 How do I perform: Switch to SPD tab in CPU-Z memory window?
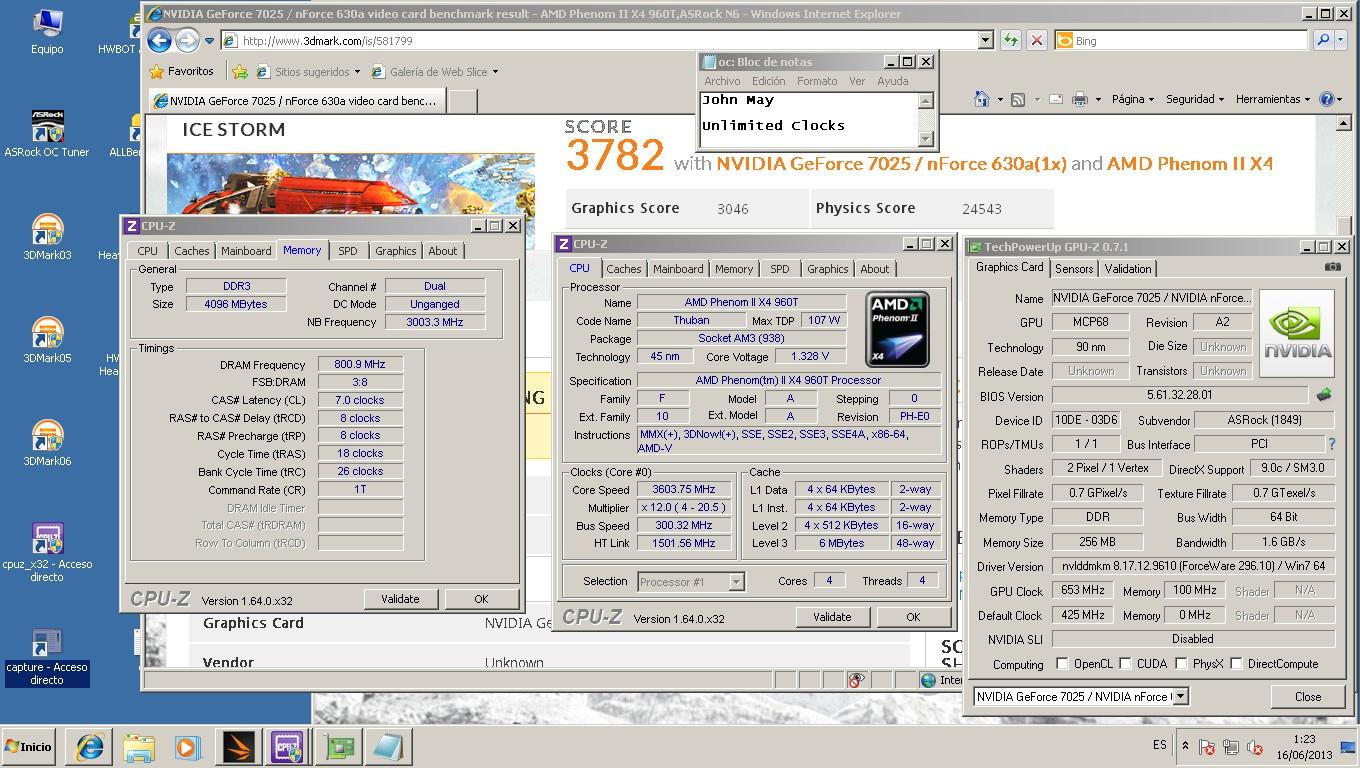click(347, 251)
